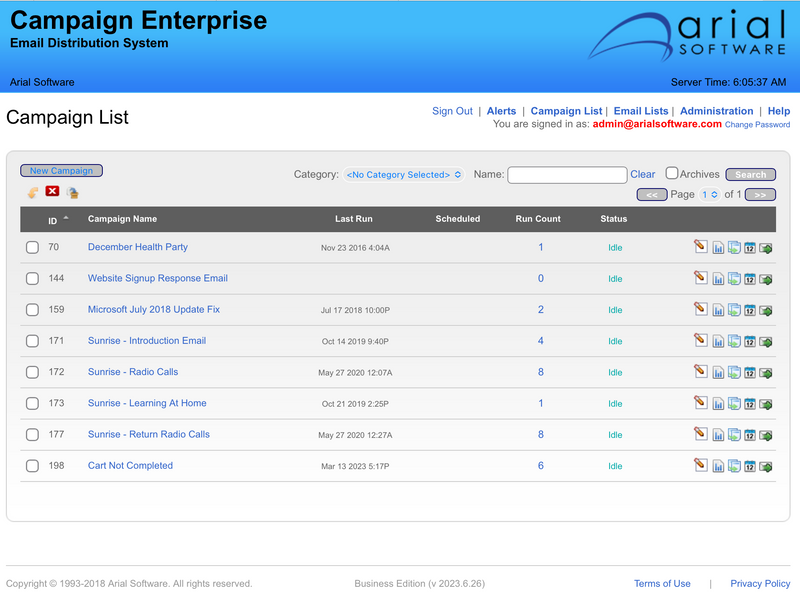Screen dimensions: 800x600
Task: Send Sunrise - Introduction Email with envelope icon
Action: click(766, 342)
